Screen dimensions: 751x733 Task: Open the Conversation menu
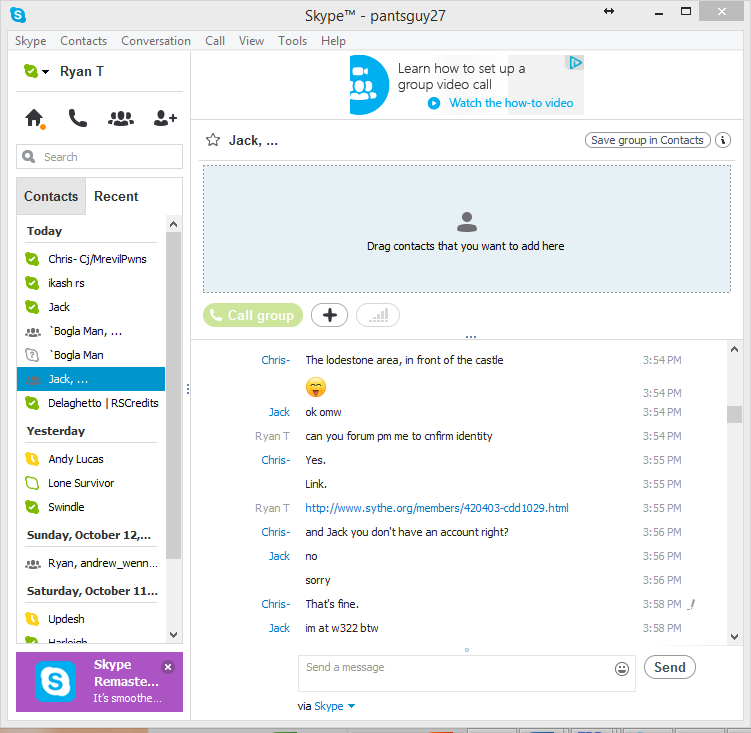[156, 41]
